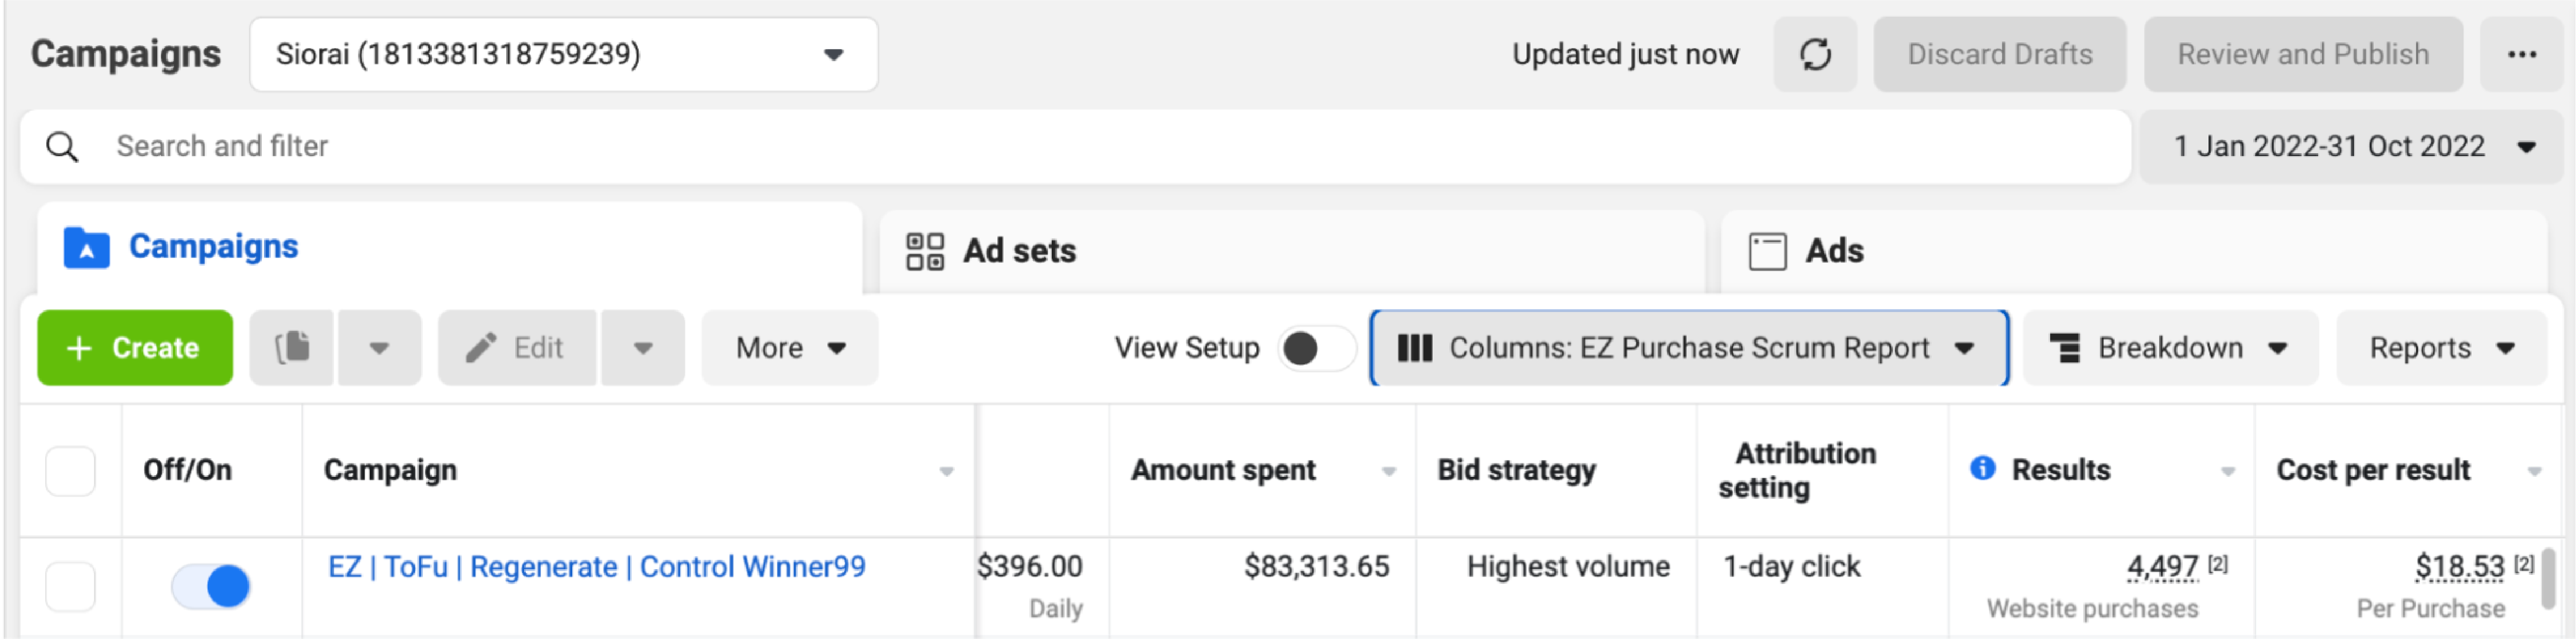2576x639 pixels.
Task: Click the Edit pencil button
Action: click(x=517, y=348)
